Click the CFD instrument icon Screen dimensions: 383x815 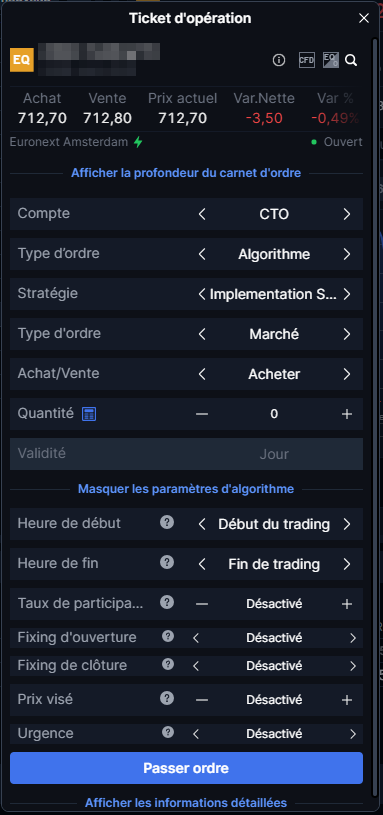pyautogui.click(x=307, y=60)
